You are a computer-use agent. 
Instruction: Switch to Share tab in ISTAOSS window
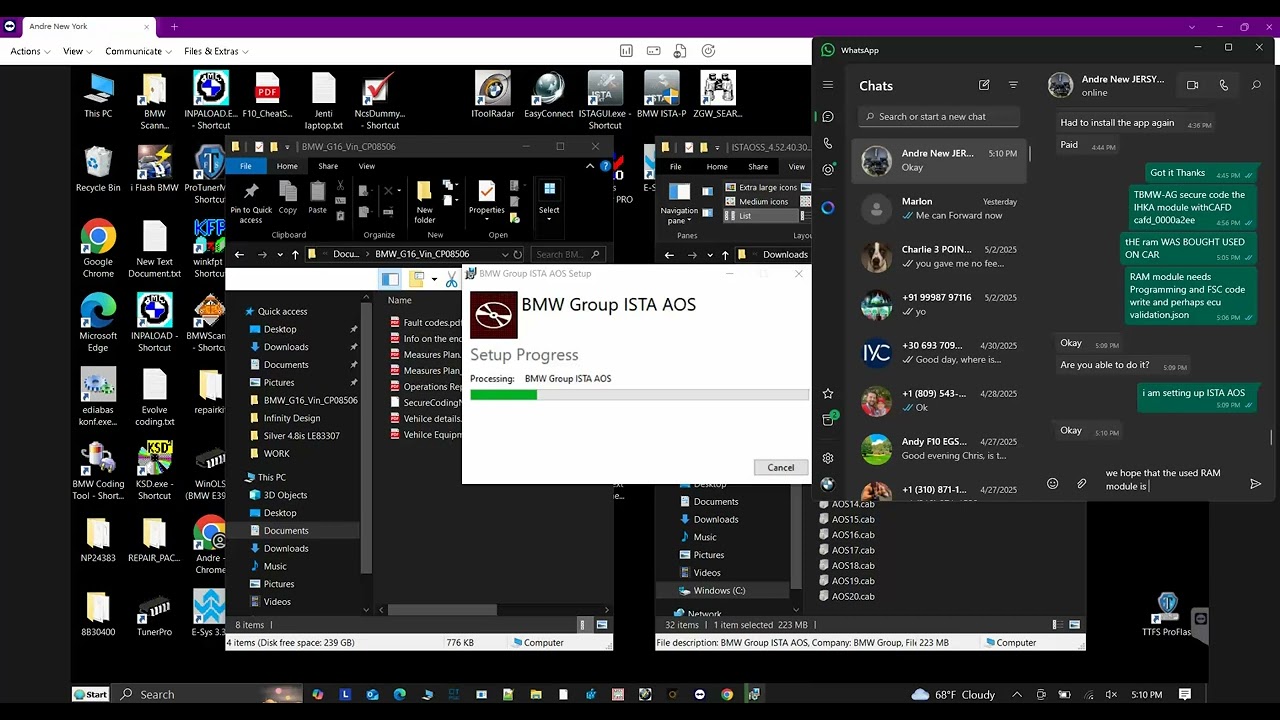click(x=758, y=166)
